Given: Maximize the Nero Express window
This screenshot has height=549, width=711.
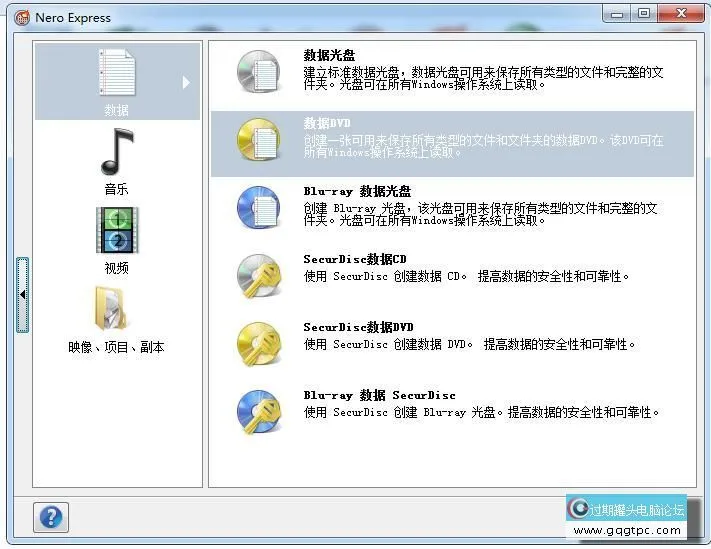Looking at the screenshot, I should (644, 14).
